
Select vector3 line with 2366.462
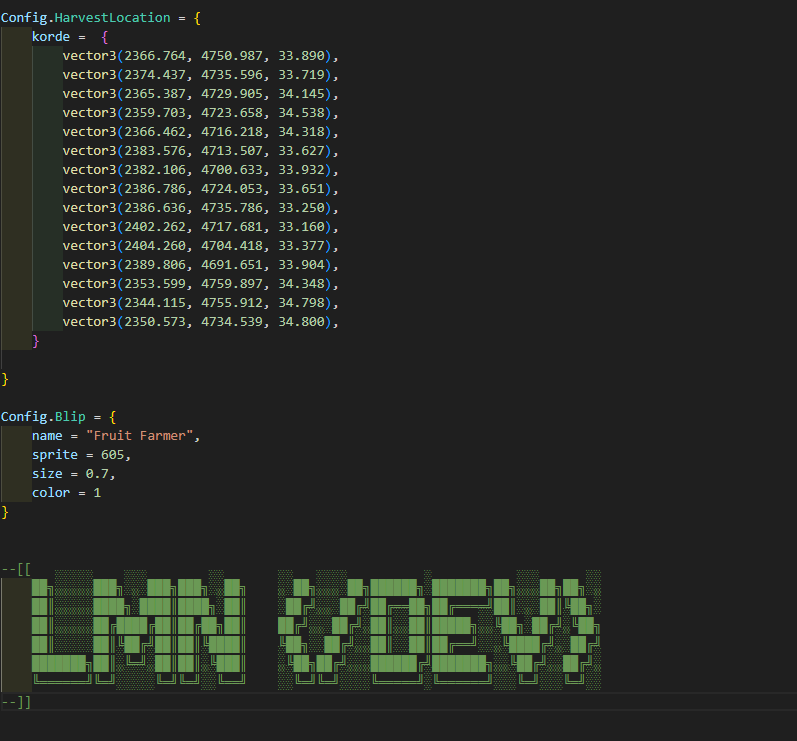point(200,132)
